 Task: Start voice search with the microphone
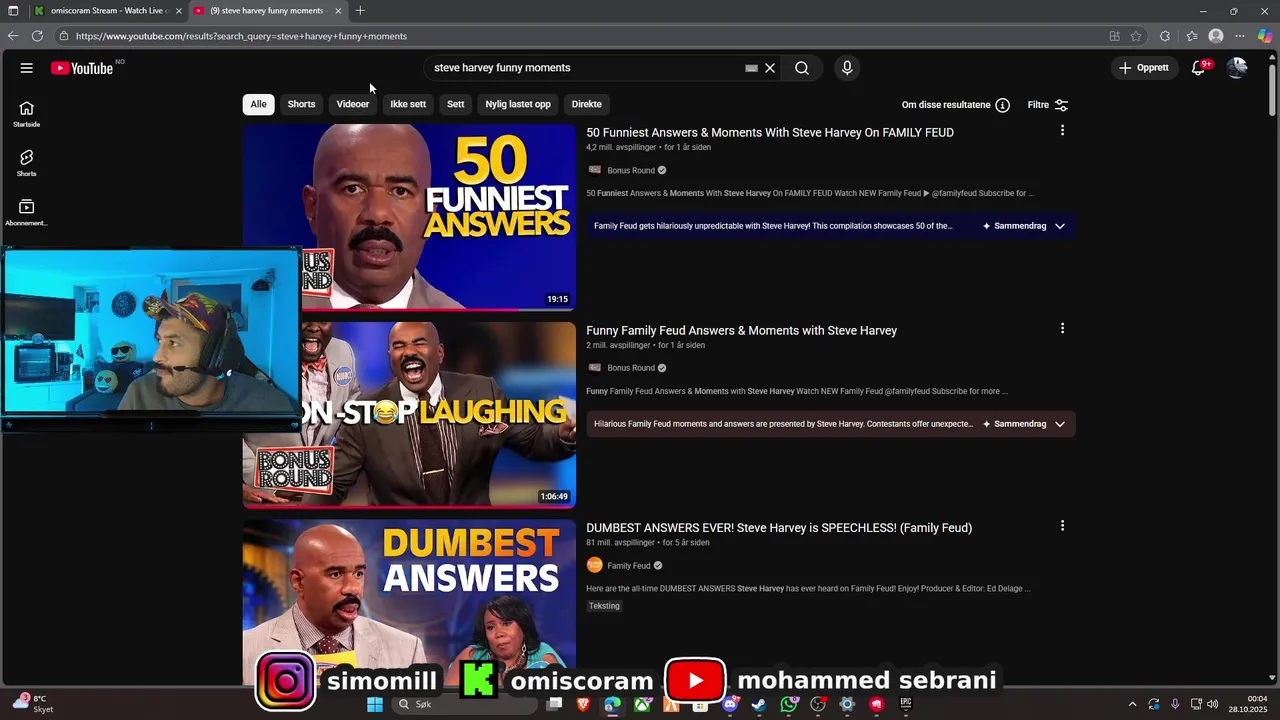847,68
